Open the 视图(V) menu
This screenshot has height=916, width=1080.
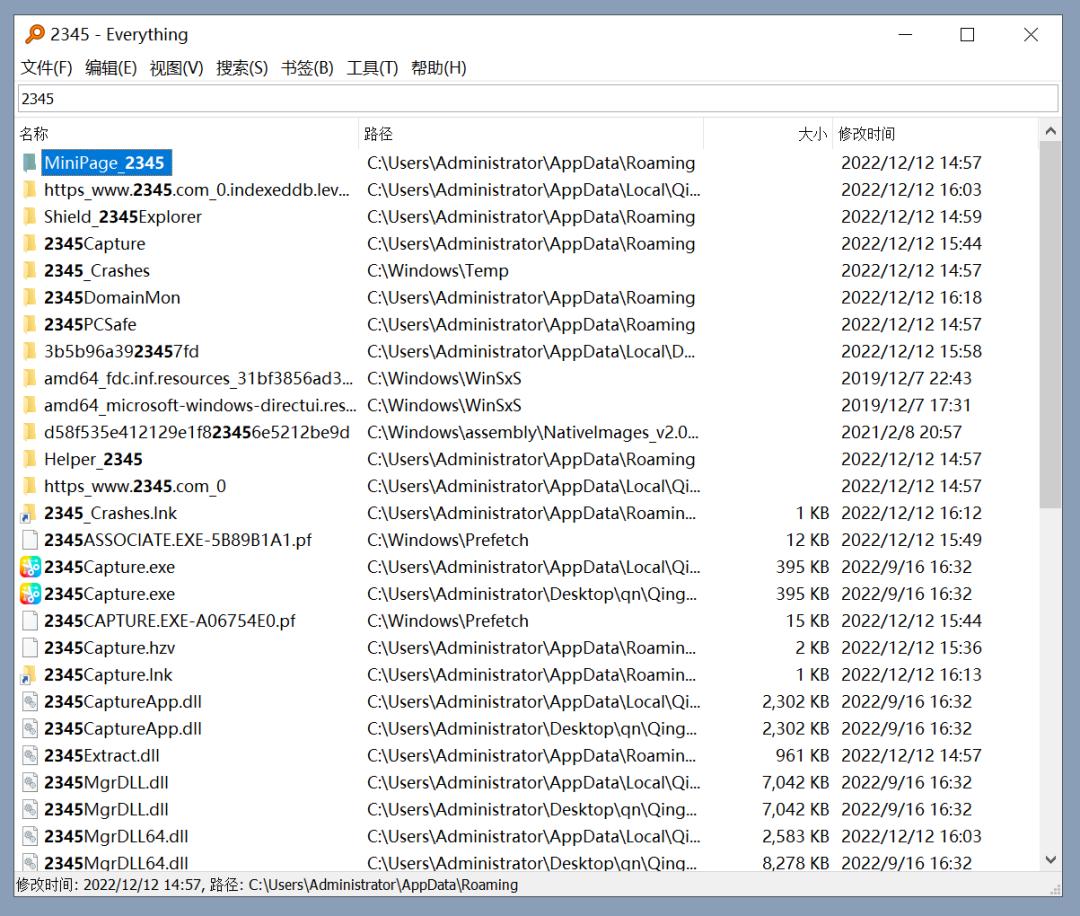pyautogui.click(x=176, y=67)
